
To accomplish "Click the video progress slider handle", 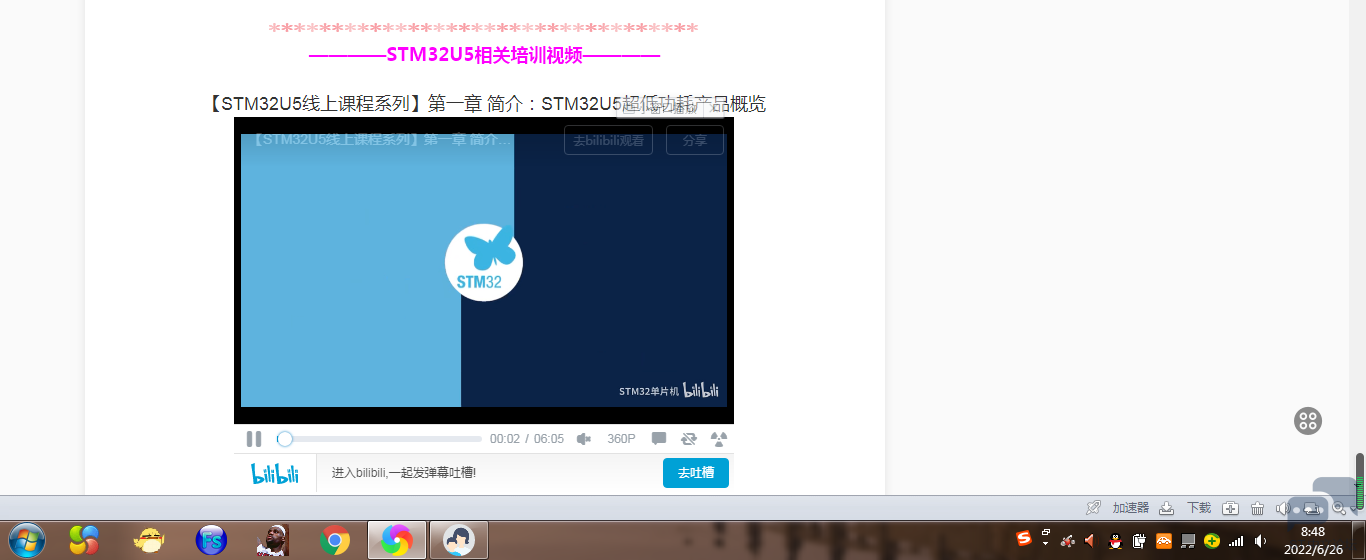I will [x=285, y=439].
